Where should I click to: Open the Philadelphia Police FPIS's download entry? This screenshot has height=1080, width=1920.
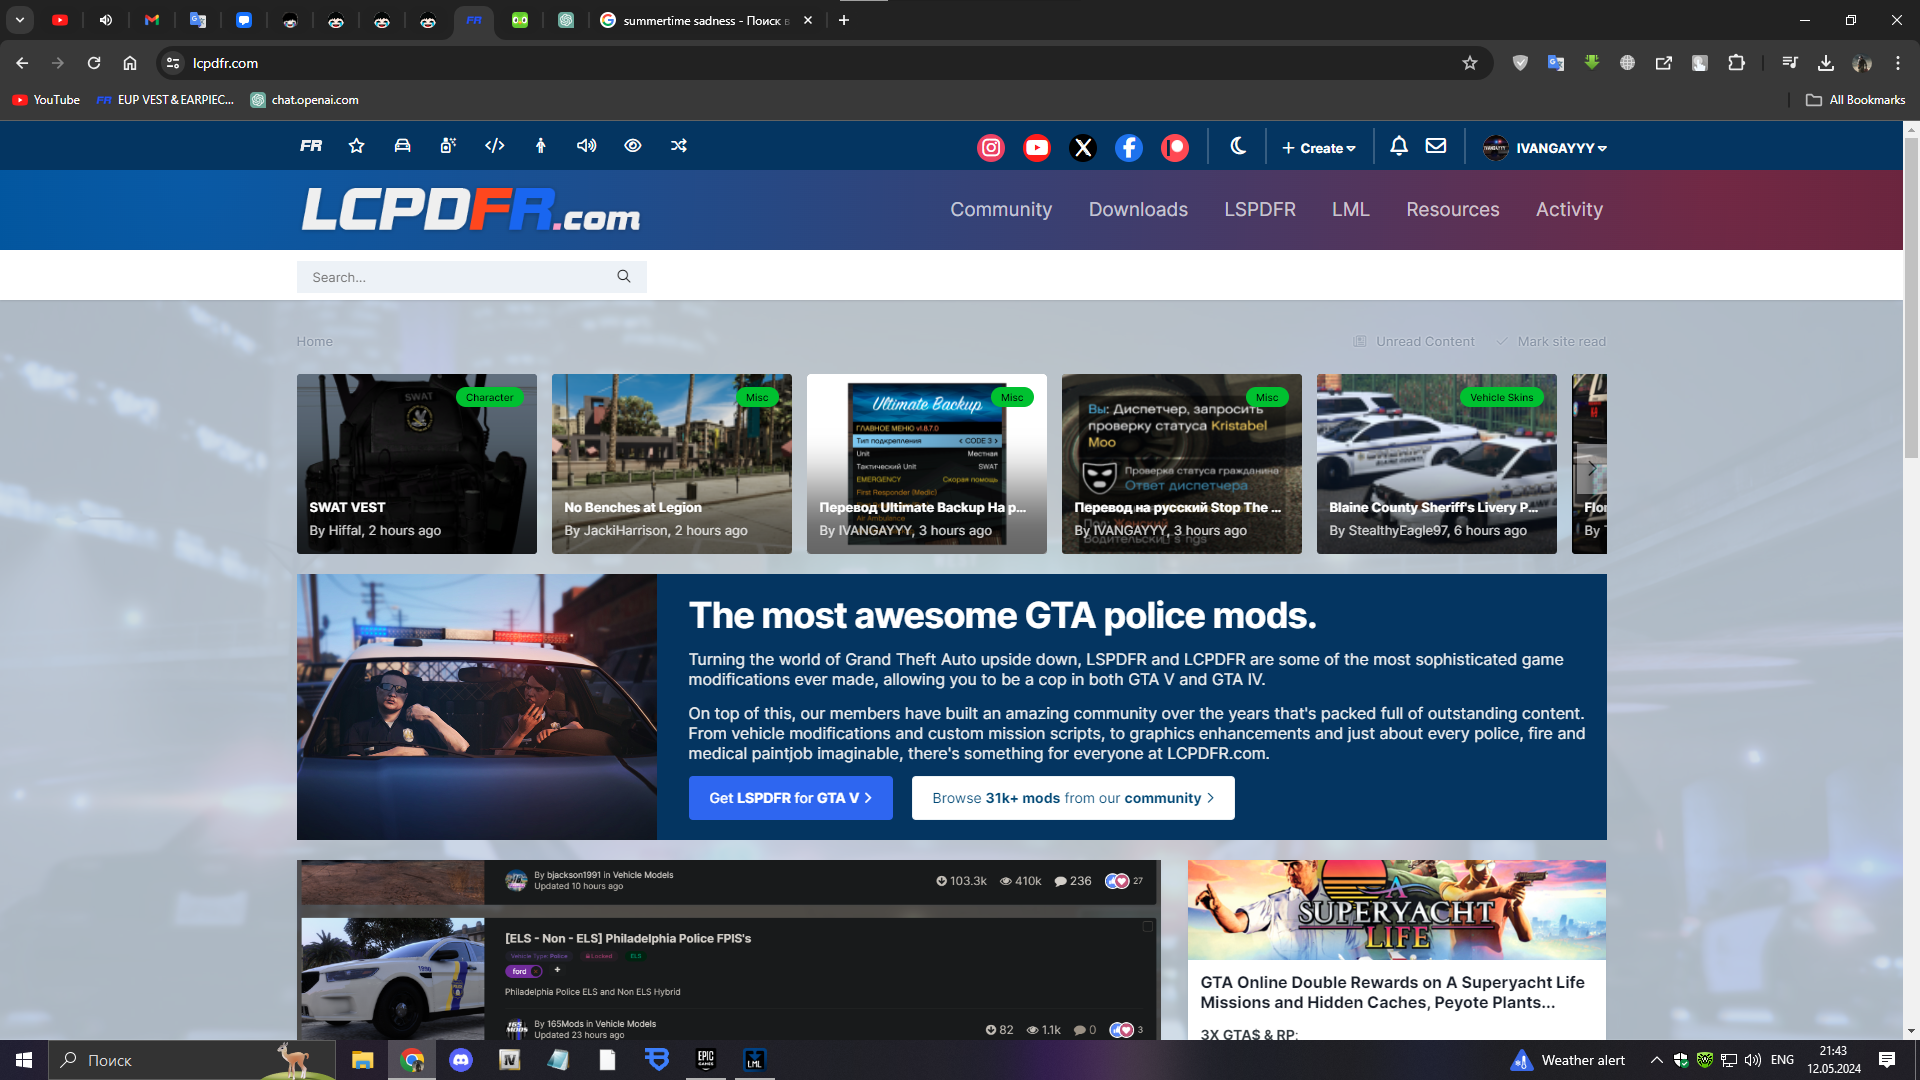(628, 938)
